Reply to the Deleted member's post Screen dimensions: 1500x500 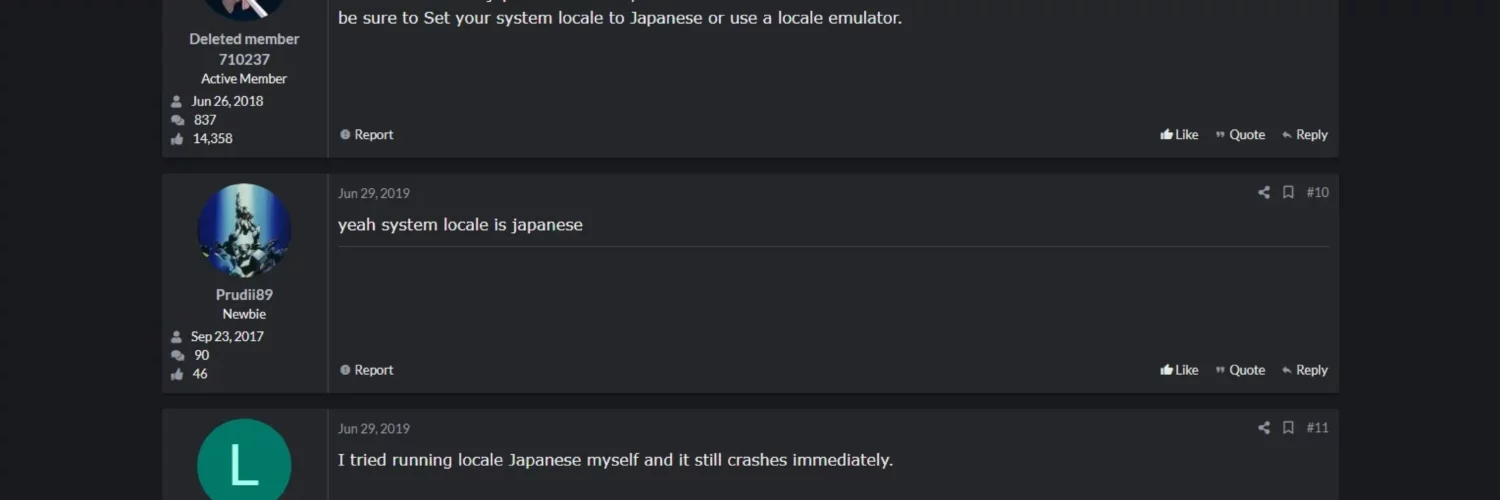tap(1305, 135)
